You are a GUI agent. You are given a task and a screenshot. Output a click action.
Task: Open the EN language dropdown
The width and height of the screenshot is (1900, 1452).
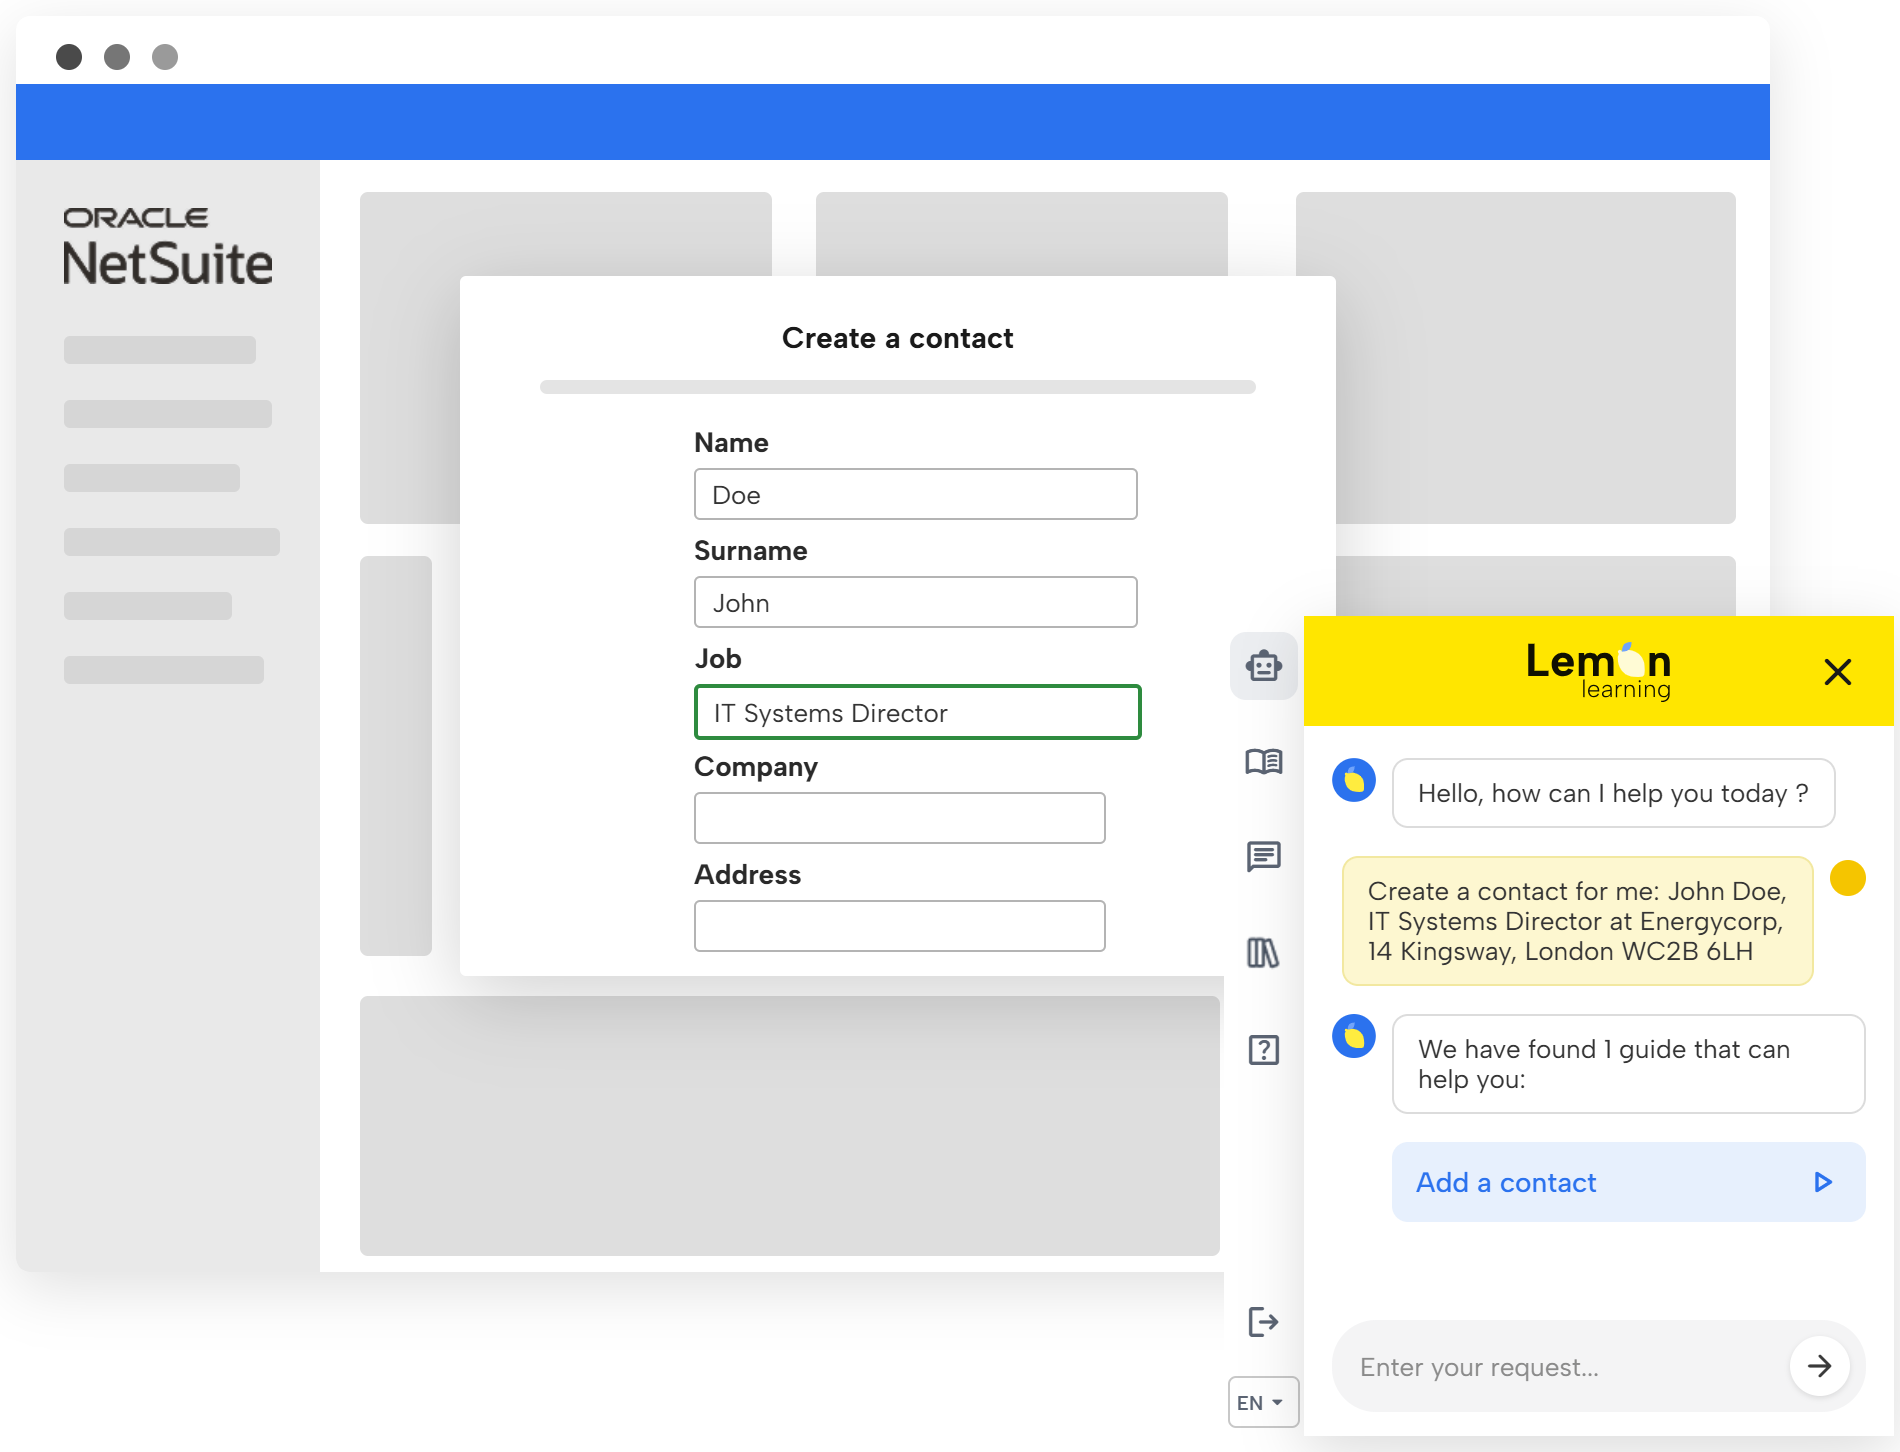(1263, 1402)
